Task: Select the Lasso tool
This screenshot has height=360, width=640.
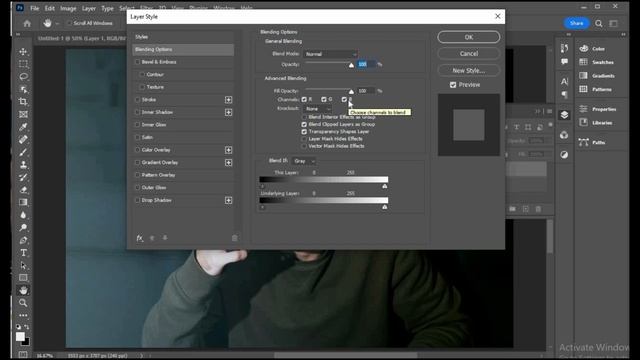Action: tap(23, 77)
